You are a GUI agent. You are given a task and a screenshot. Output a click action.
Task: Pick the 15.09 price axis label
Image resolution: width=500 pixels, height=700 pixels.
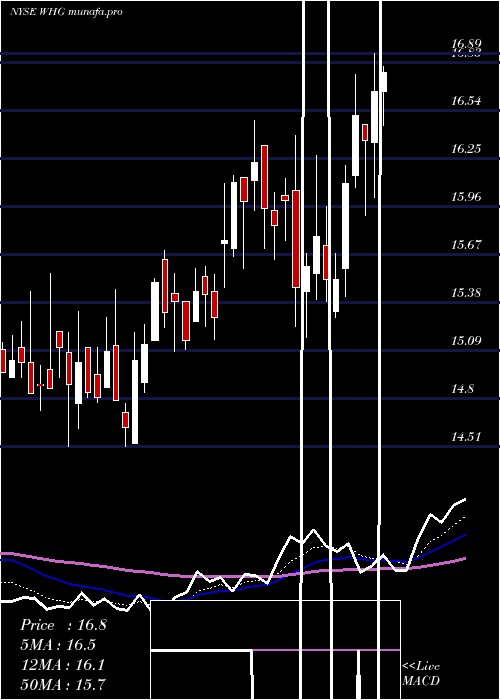point(466,341)
